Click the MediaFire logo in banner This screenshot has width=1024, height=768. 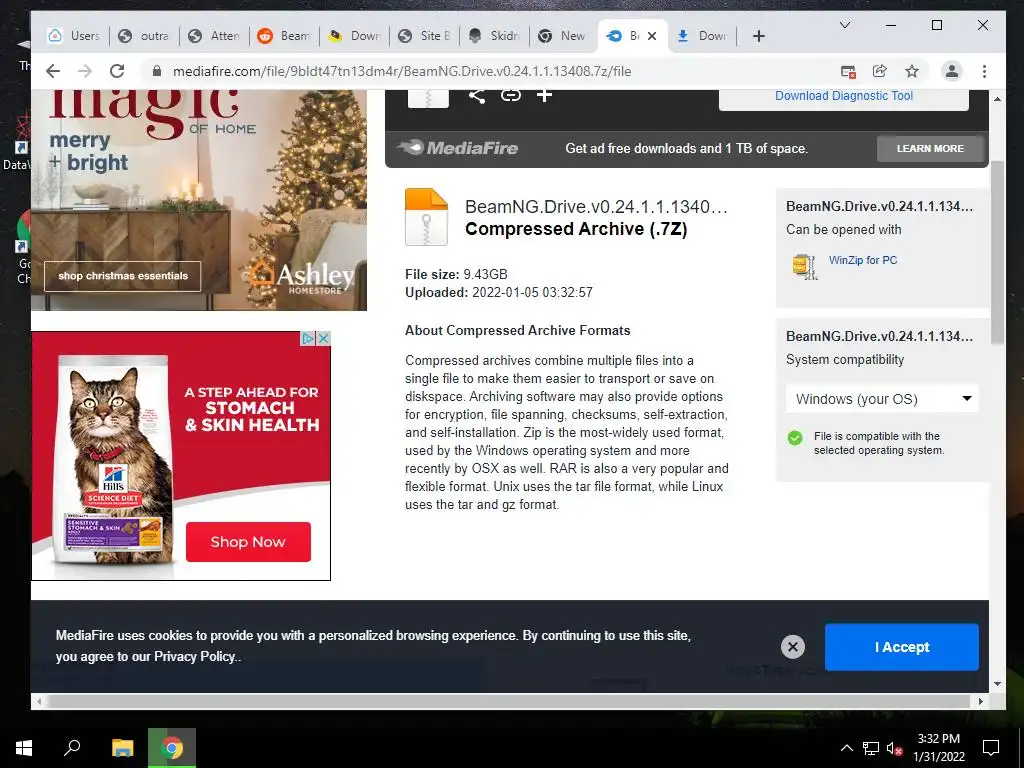458,148
